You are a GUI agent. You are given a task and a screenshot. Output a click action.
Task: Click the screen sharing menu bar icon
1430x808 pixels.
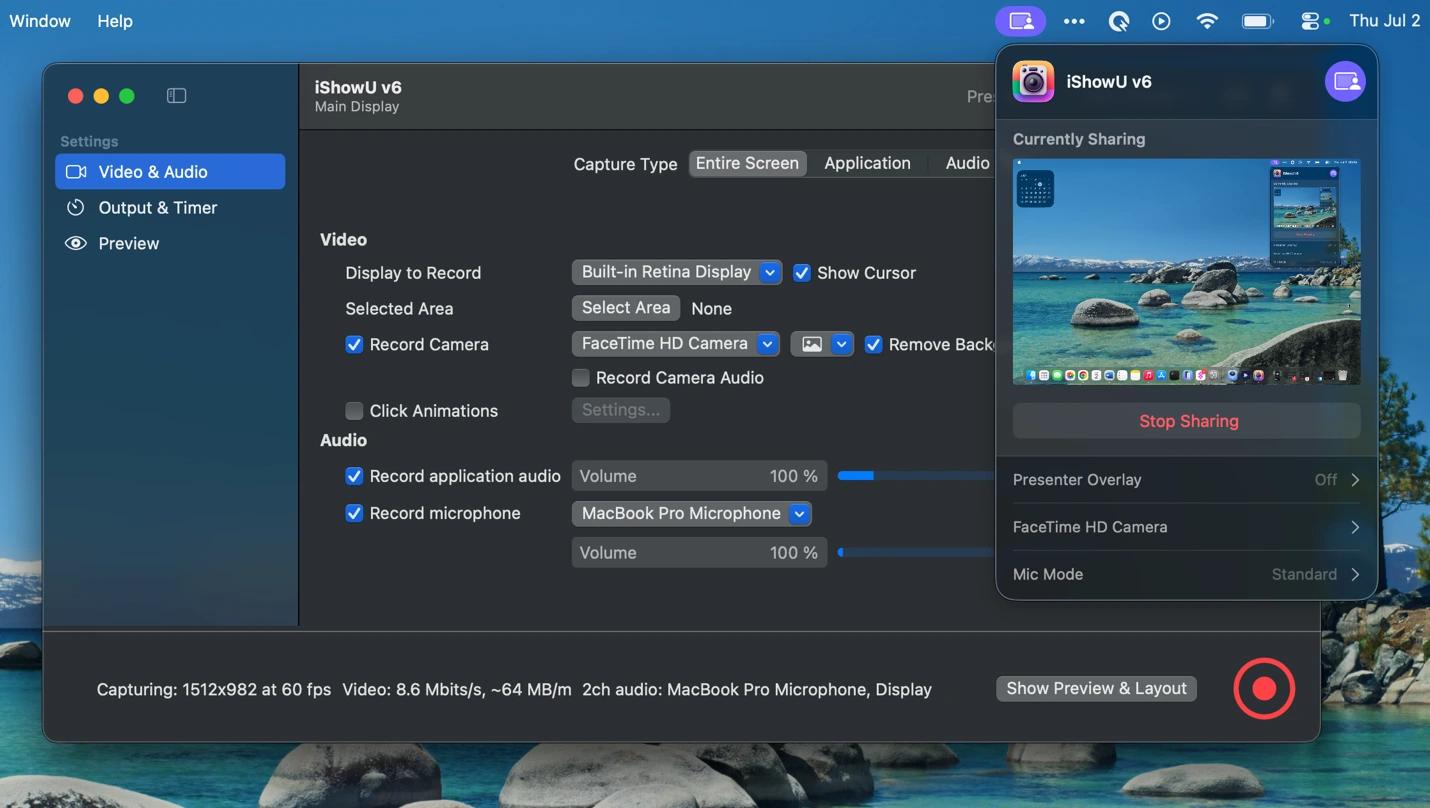(1020, 21)
